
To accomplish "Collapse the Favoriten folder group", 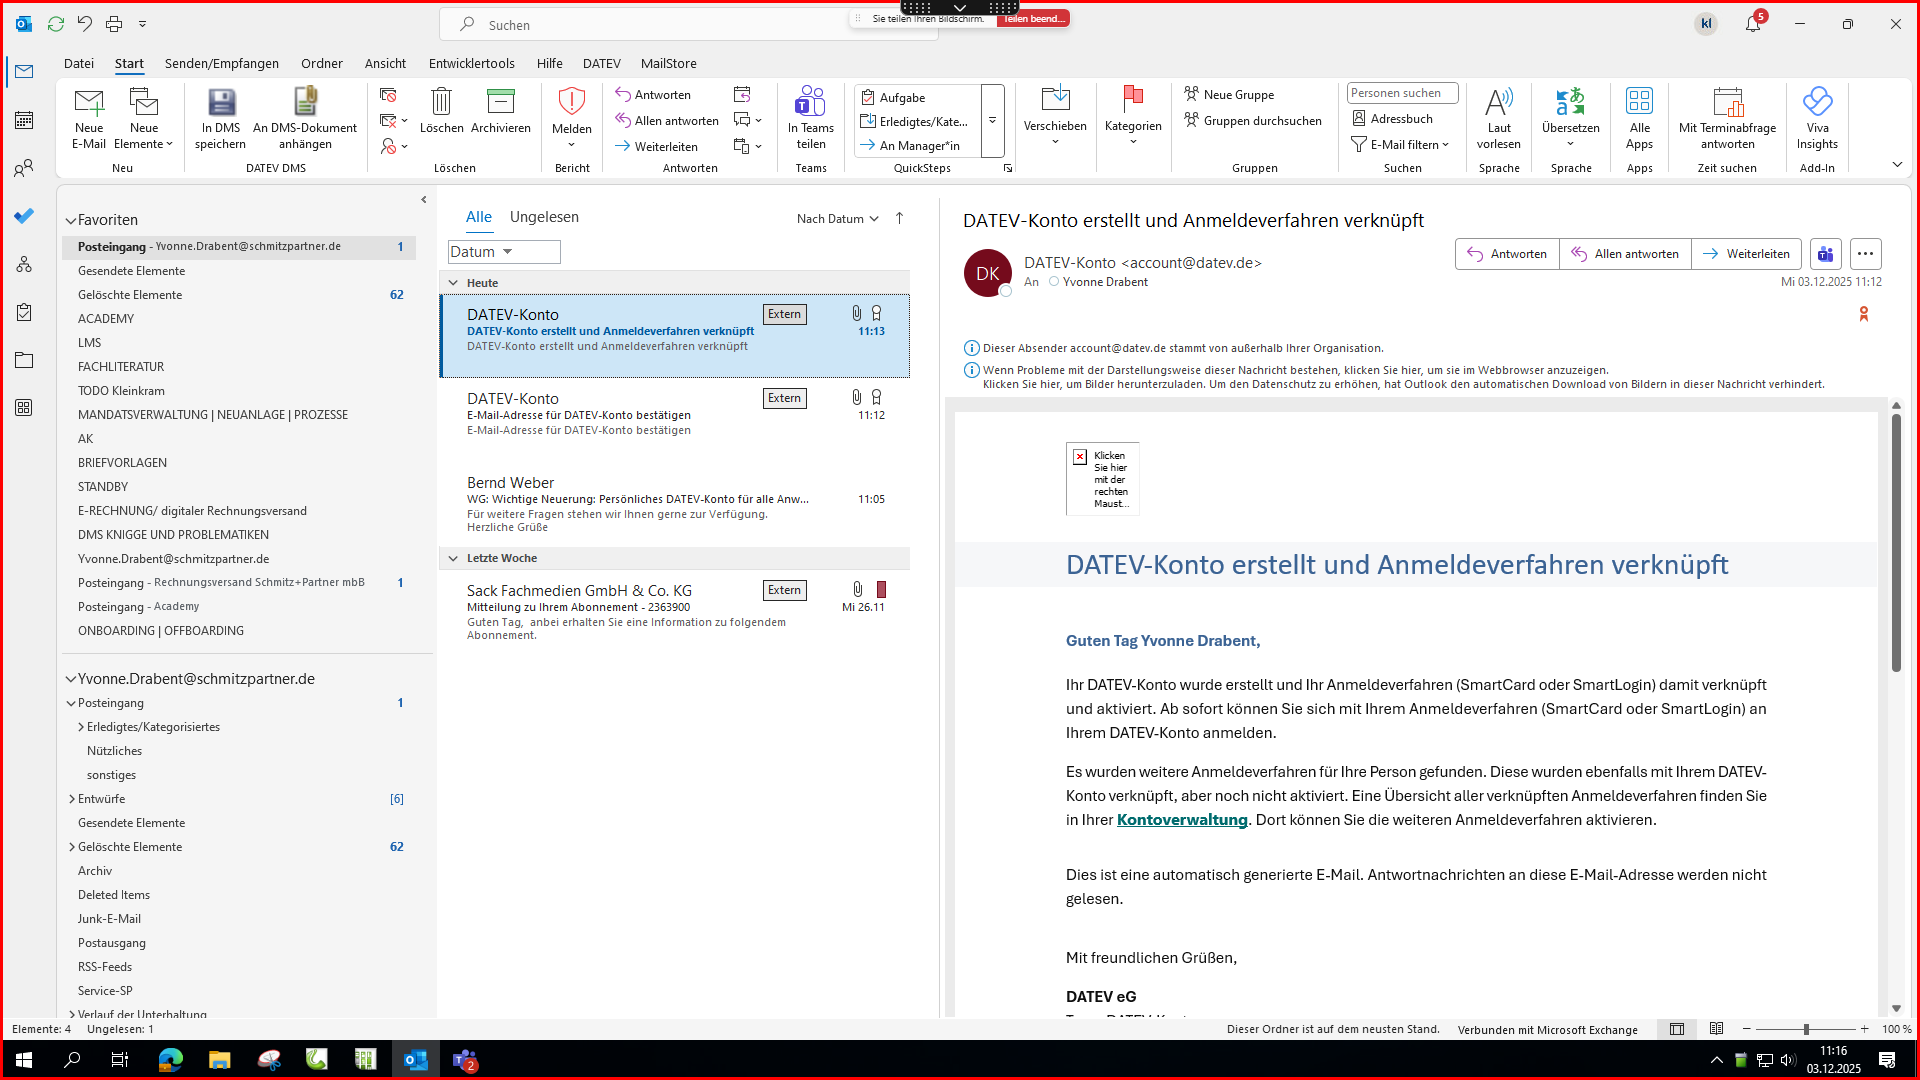I will [x=71, y=220].
